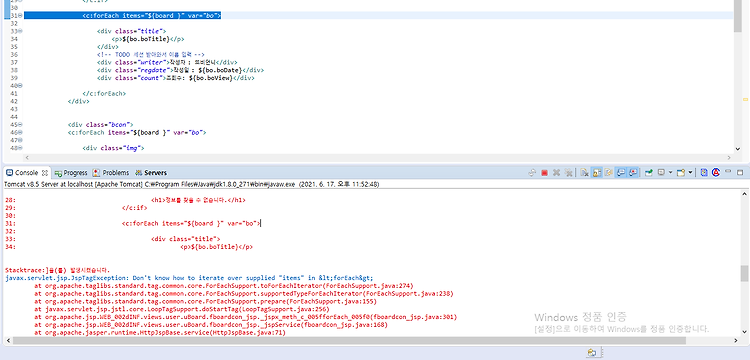Collapse the fold marker at editor line 33
The height and width of the screenshot is (360, 750).
(20, 31)
